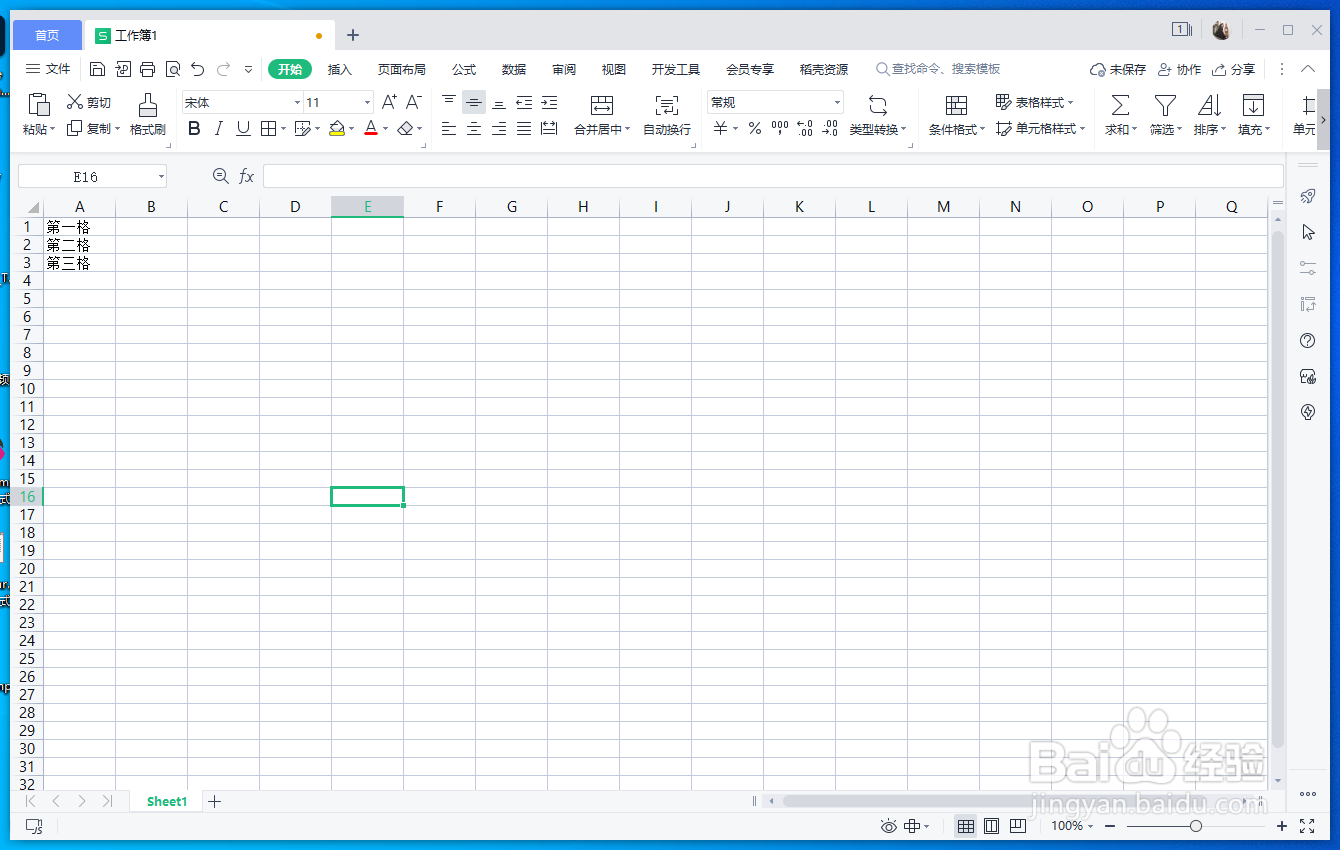Click the zoom slider handle
This screenshot has height=850, width=1340.
1196,826
